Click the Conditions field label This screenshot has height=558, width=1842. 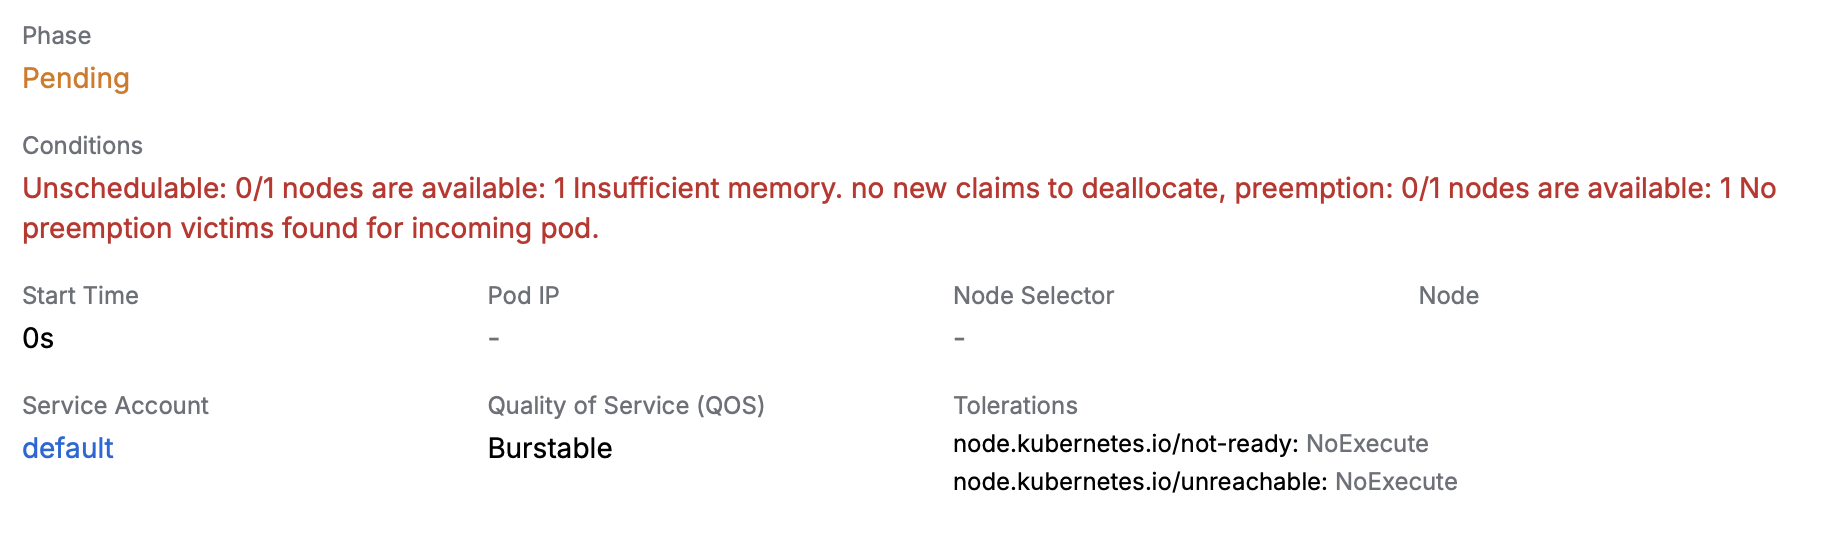coord(83,146)
